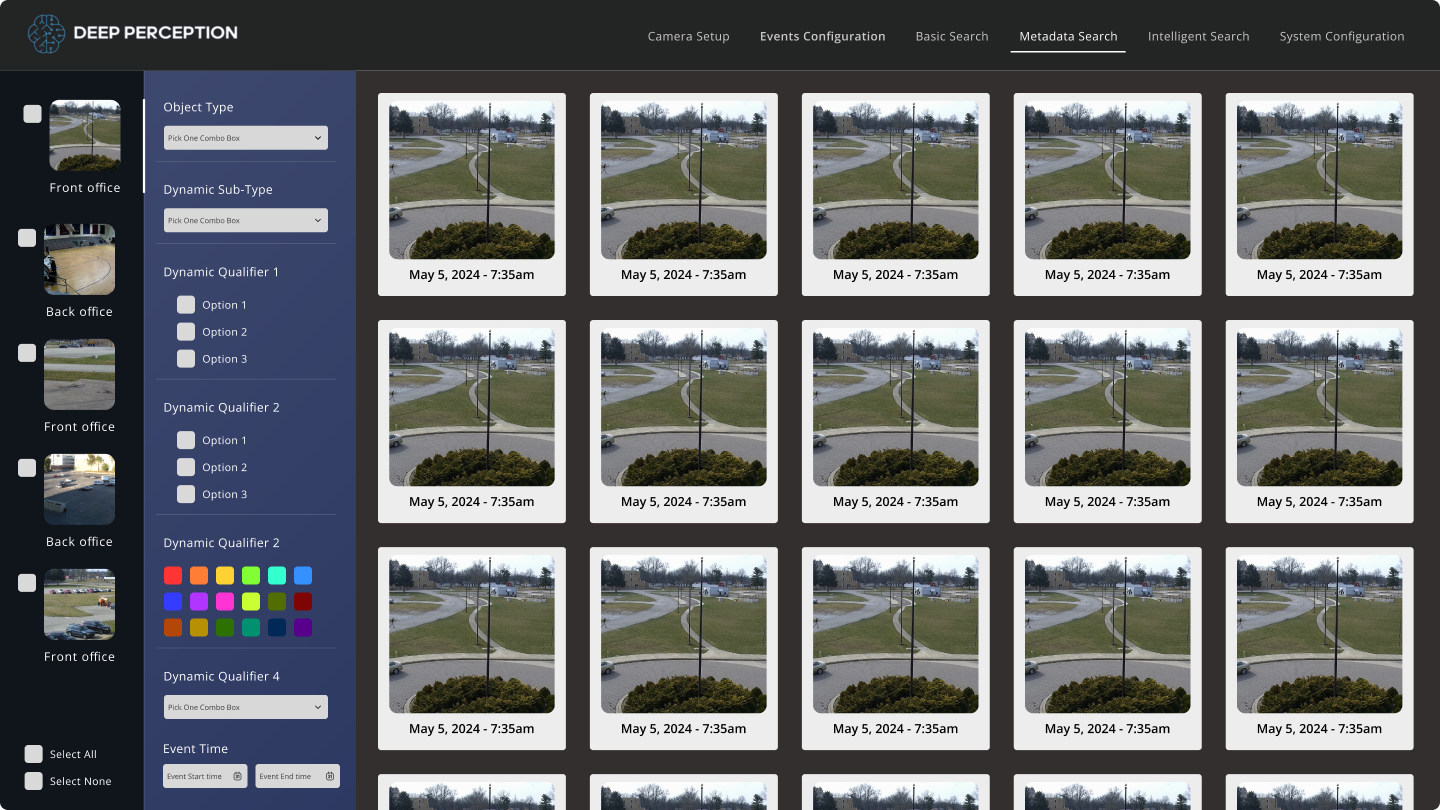Tick the Select None checkbox
Screen dimensions: 1440x810
point(34,781)
